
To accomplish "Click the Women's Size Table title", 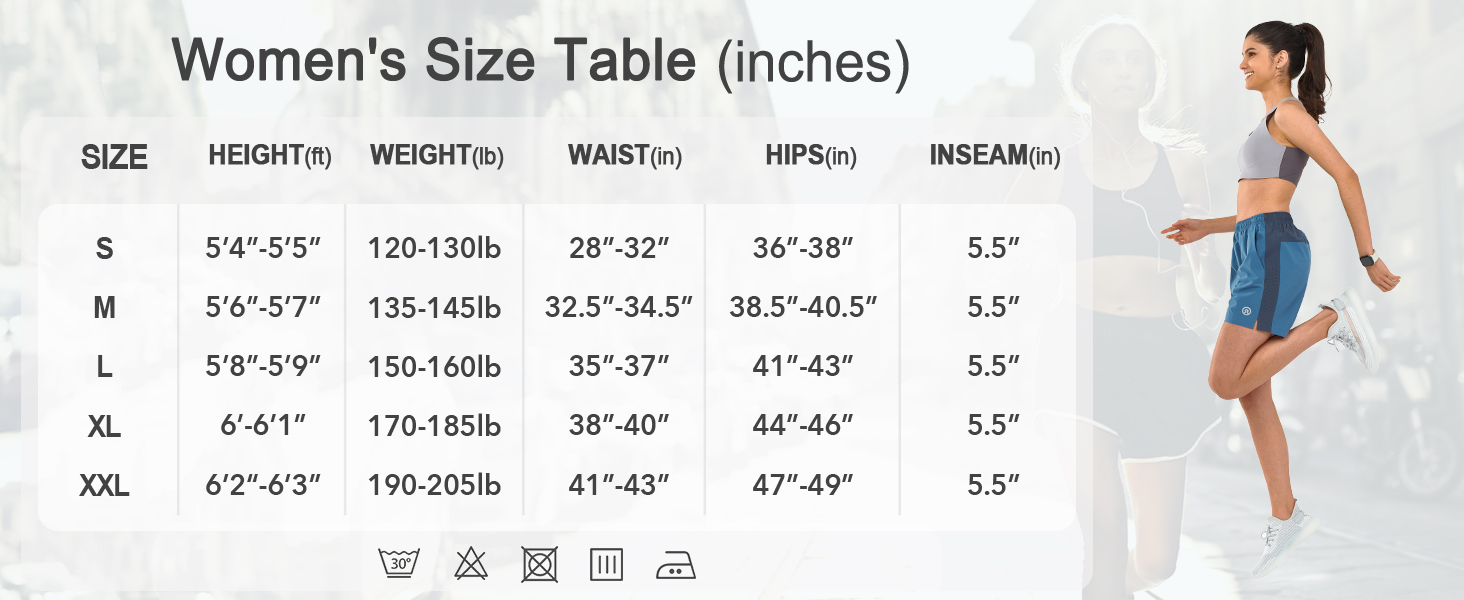I will point(541,61).
